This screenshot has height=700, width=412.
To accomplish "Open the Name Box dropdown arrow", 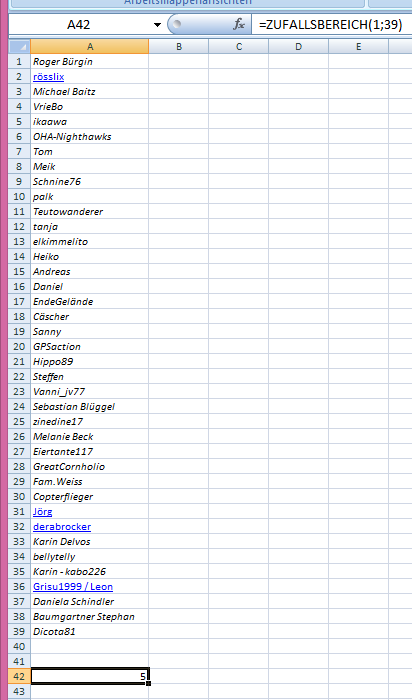I will [157, 25].
